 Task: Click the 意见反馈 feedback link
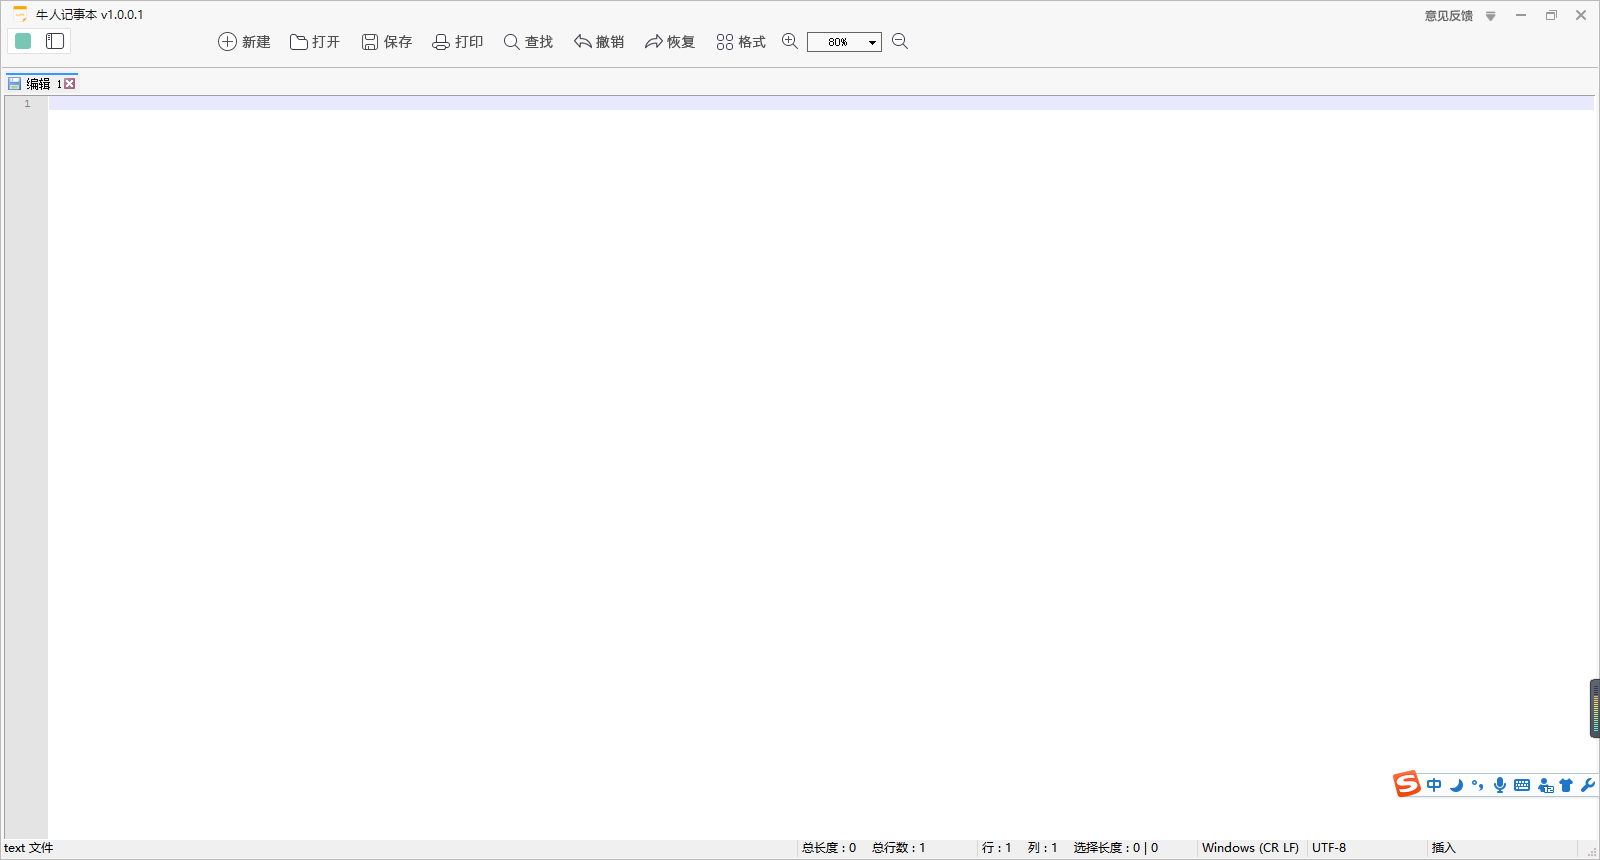(x=1448, y=16)
